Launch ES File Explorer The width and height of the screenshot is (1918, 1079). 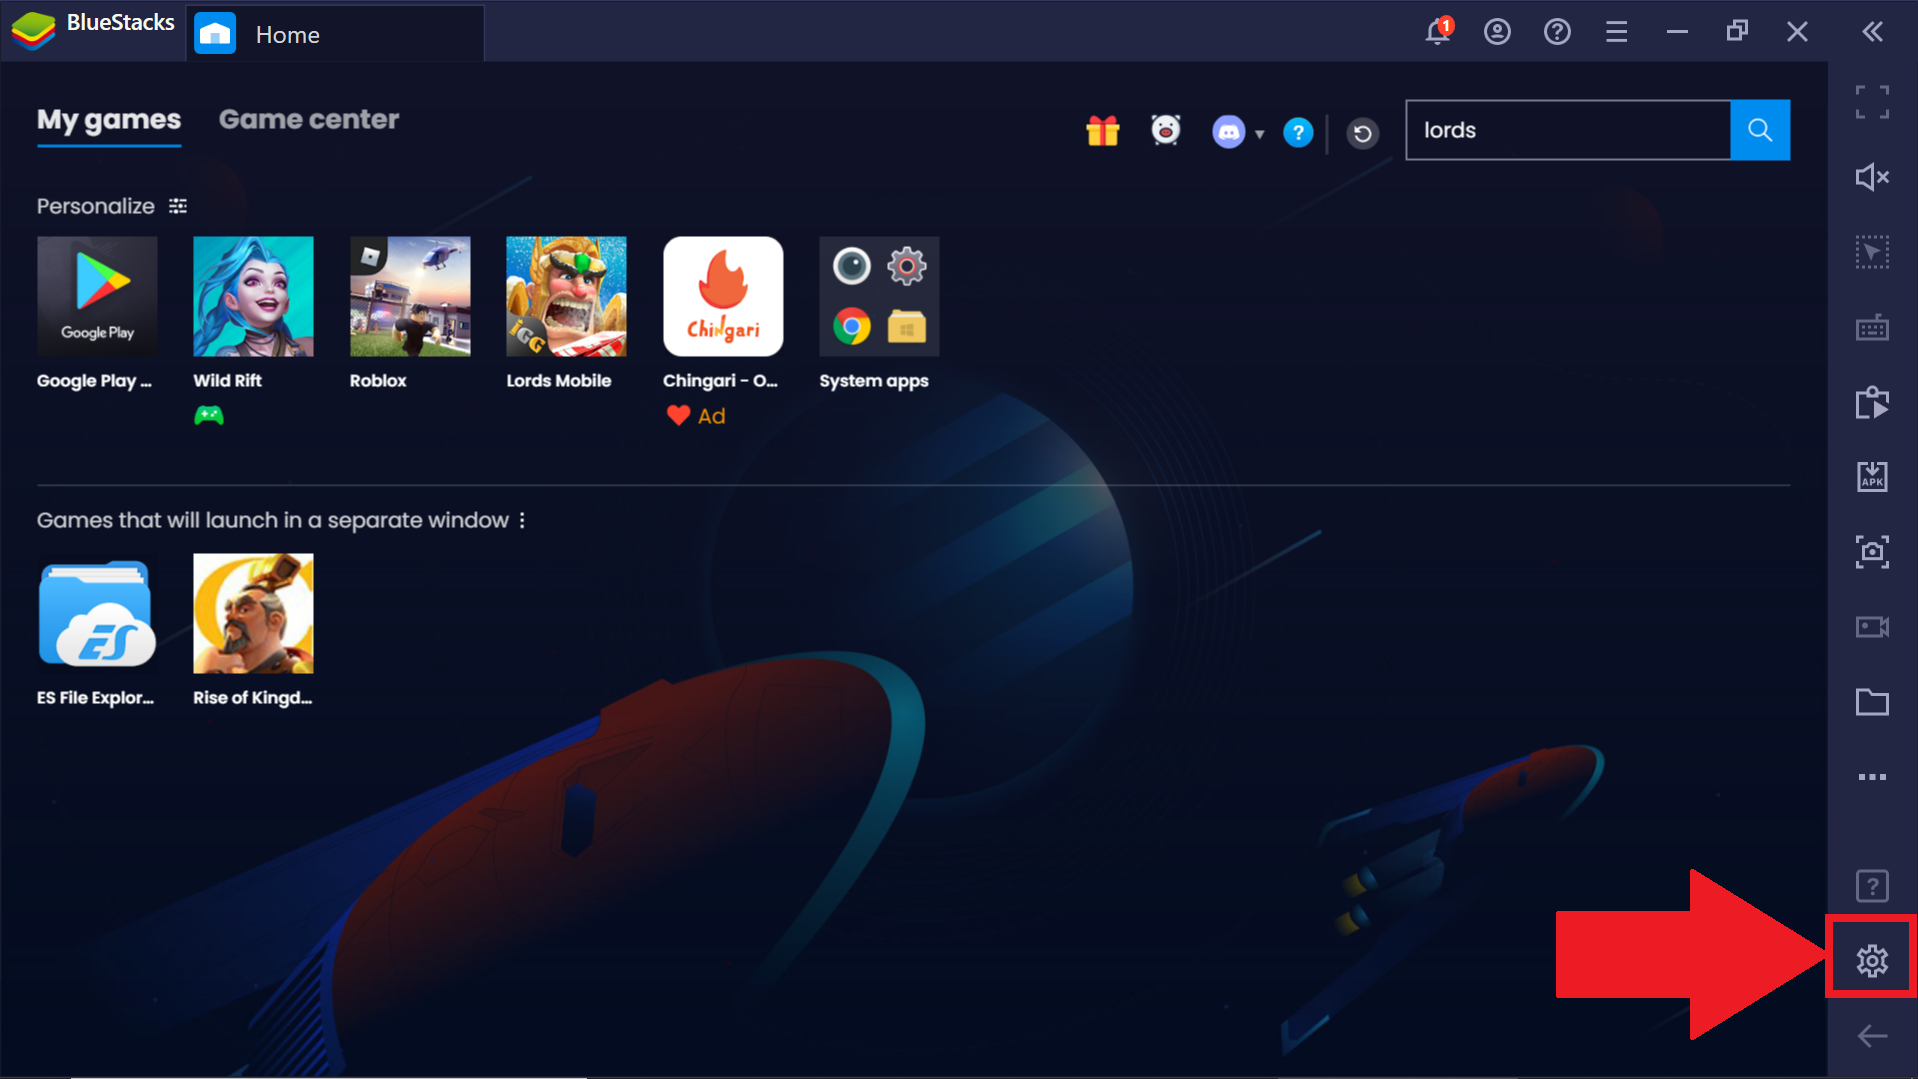tap(97, 614)
